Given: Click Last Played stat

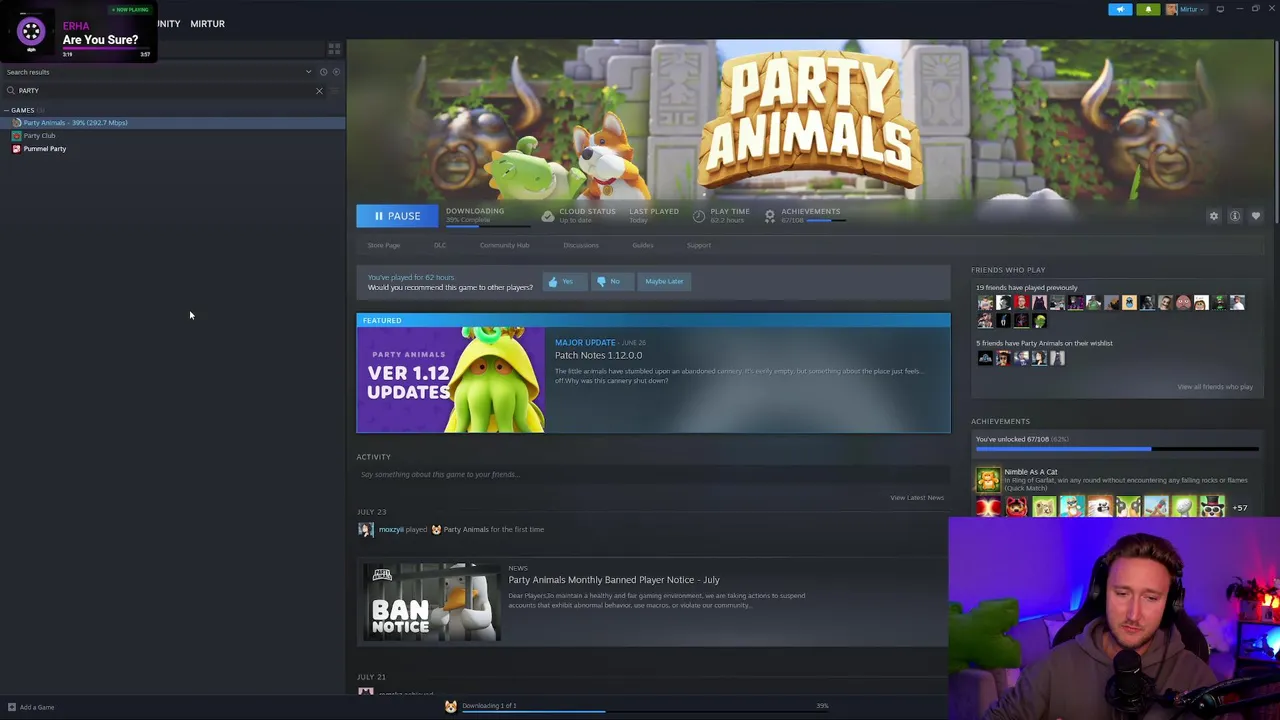Looking at the screenshot, I should tap(653, 215).
